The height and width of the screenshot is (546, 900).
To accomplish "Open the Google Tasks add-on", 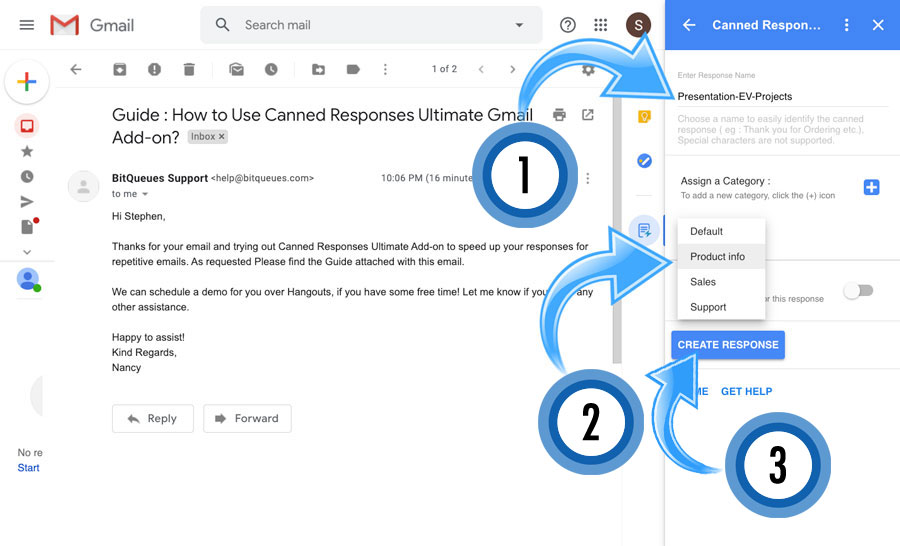I will tap(645, 161).
